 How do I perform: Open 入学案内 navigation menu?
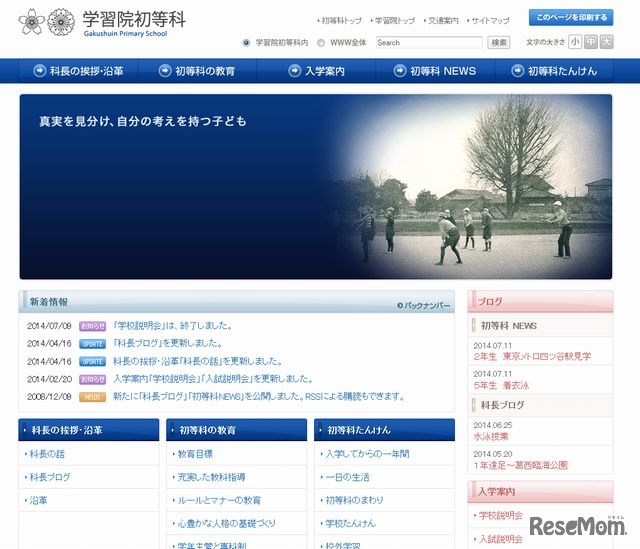[x=316, y=71]
